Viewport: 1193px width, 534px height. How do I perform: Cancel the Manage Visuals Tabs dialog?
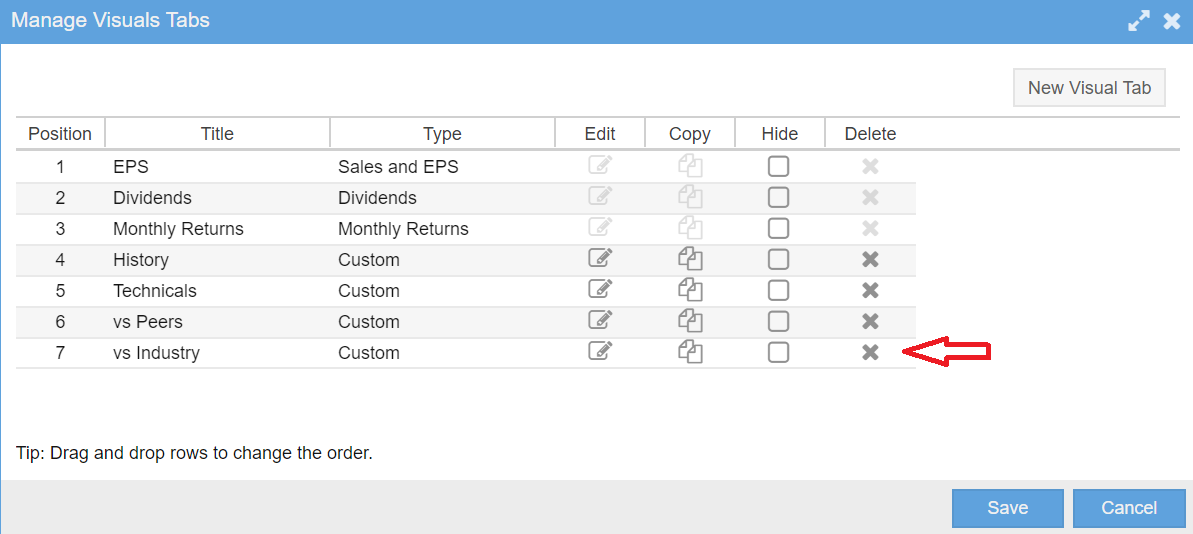pyautogui.click(x=1129, y=508)
